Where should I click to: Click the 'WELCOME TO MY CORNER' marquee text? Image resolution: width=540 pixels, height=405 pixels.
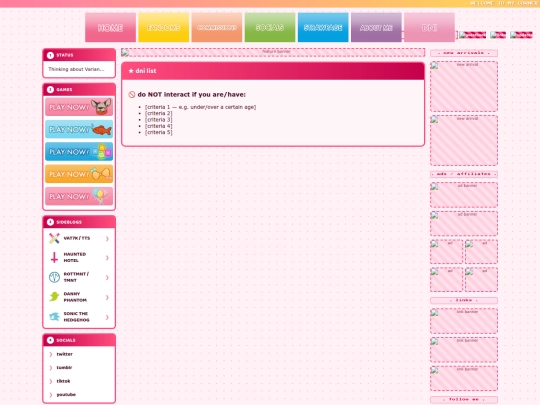tap(504, 3)
